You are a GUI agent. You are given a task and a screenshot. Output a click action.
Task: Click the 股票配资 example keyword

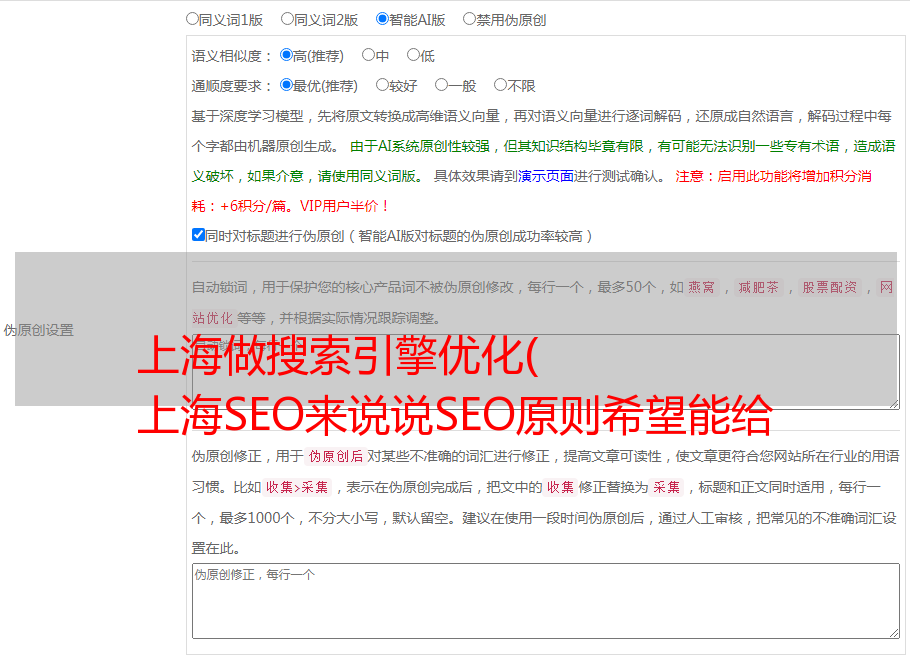click(x=830, y=287)
